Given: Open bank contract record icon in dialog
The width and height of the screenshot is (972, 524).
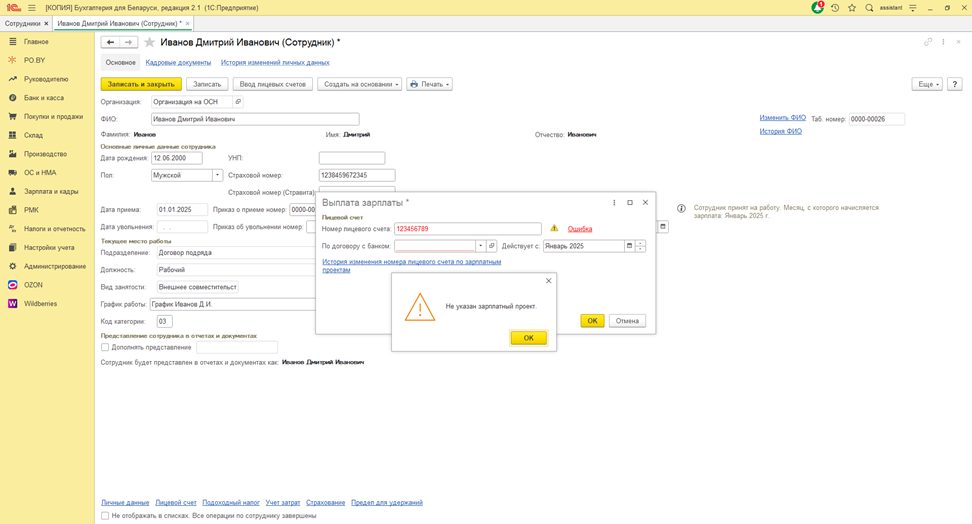Looking at the screenshot, I should [x=492, y=246].
